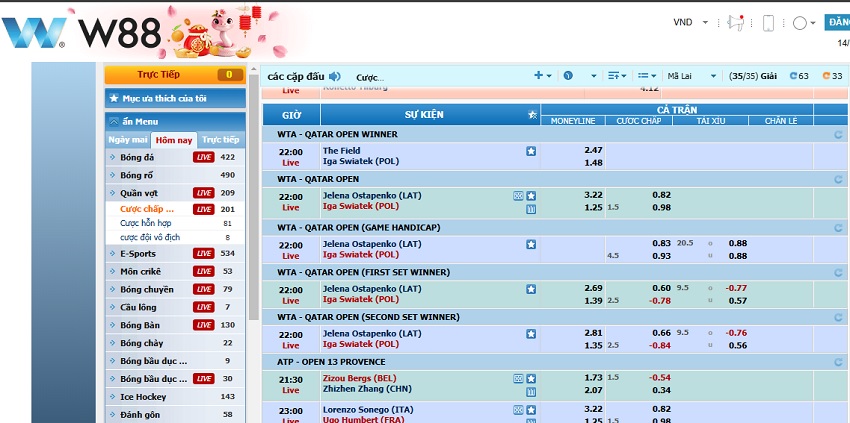Screen dimensions: 850x423
Task: Open the Đánh gôn category
Action: click(175, 415)
